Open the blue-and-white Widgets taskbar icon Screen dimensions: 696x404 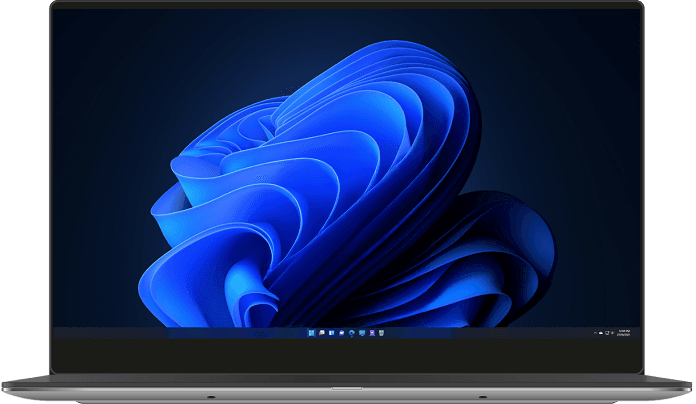(331, 333)
